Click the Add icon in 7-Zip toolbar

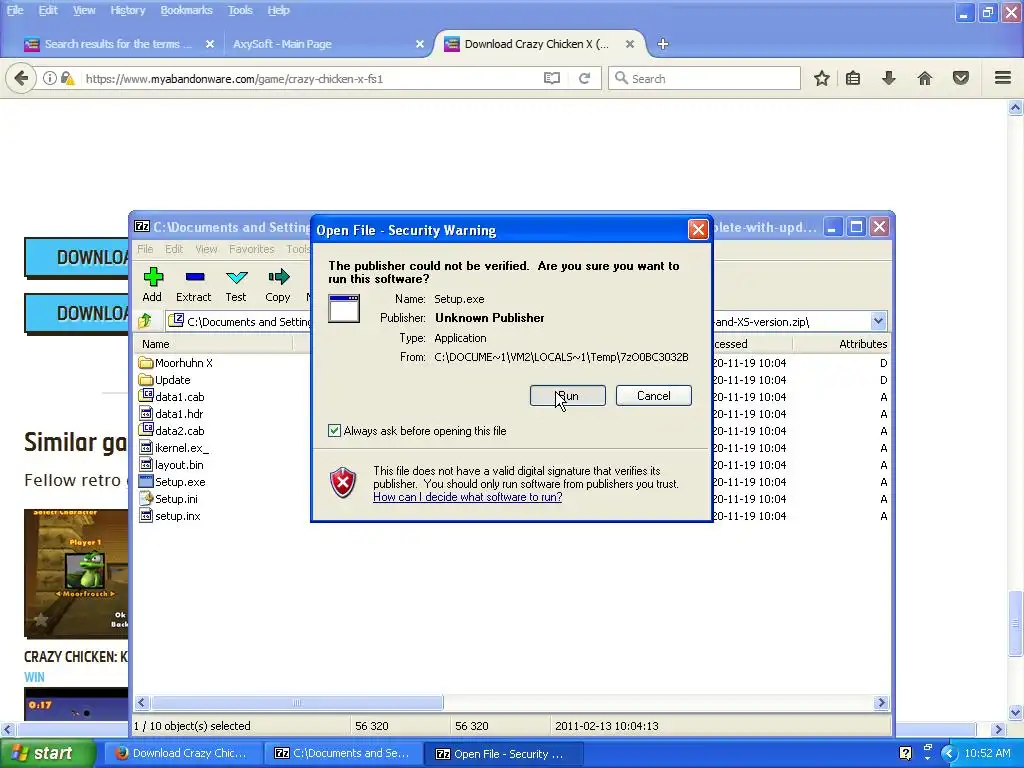coord(153,285)
